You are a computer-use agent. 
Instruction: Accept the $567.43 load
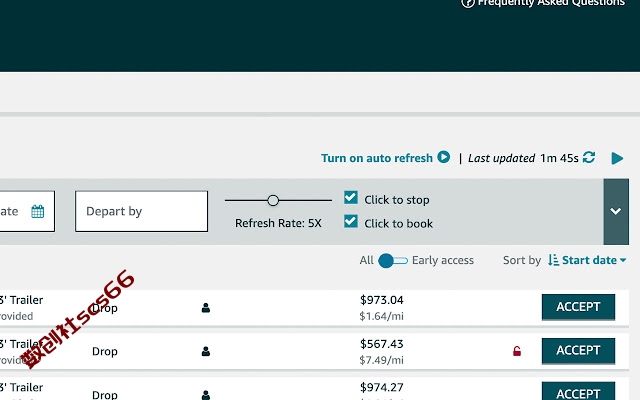[x=578, y=351]
